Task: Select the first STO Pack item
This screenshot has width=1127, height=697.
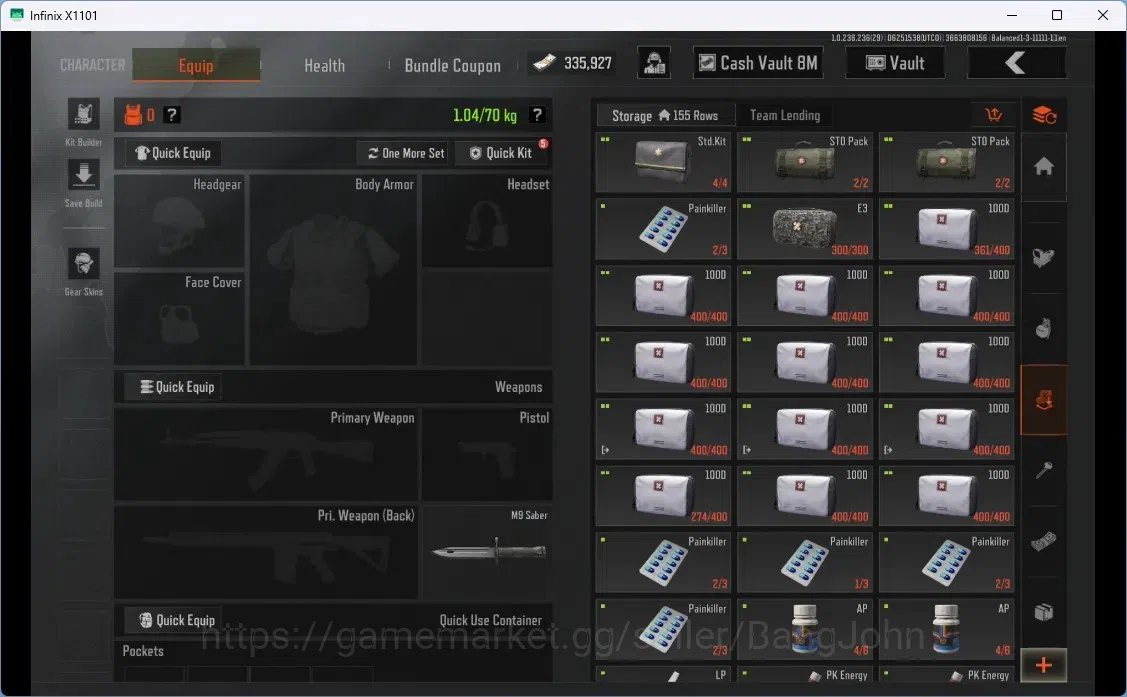Action: [x=805, y=161]
